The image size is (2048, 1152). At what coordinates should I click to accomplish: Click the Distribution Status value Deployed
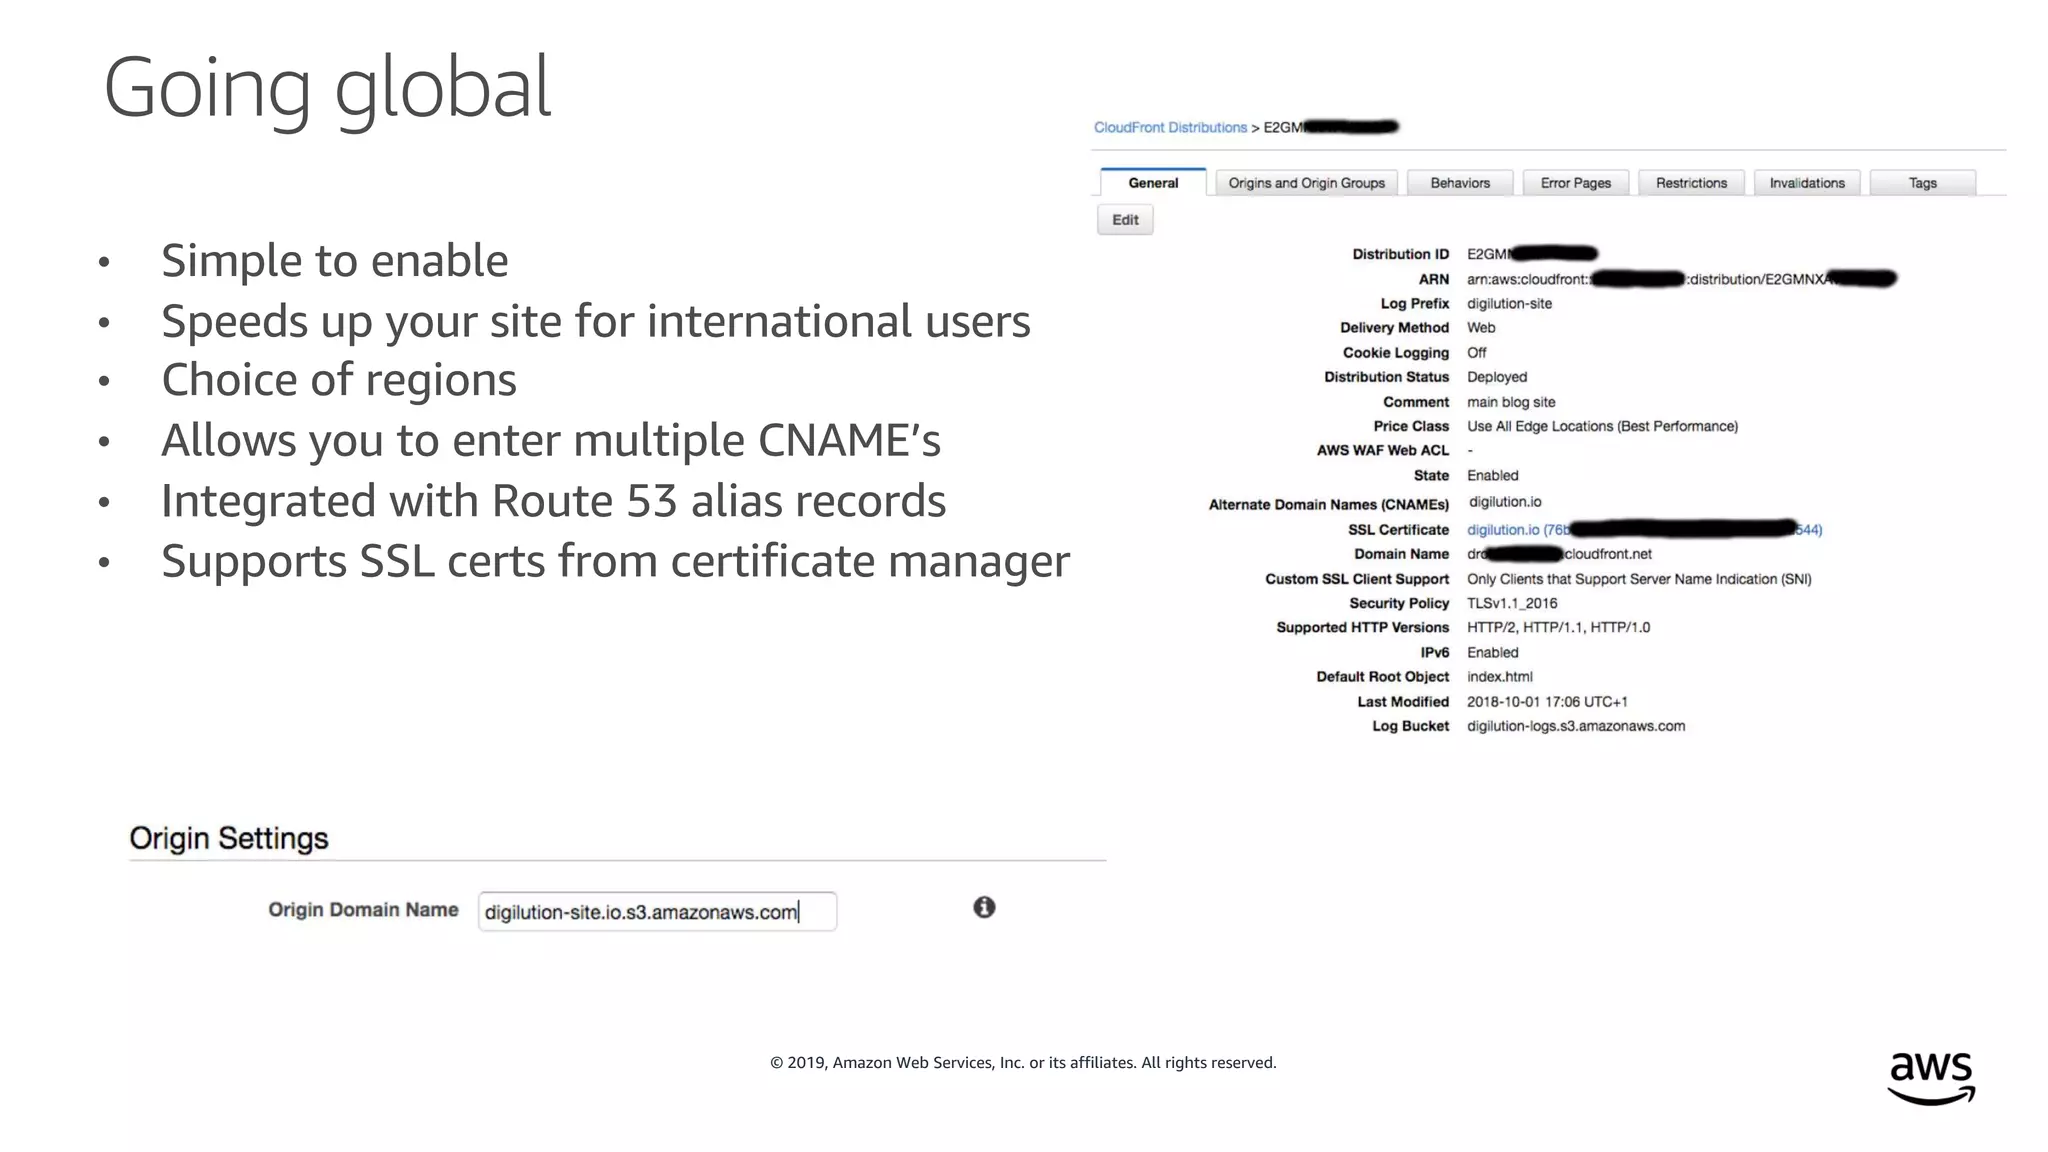click(x=1497, y=377)
